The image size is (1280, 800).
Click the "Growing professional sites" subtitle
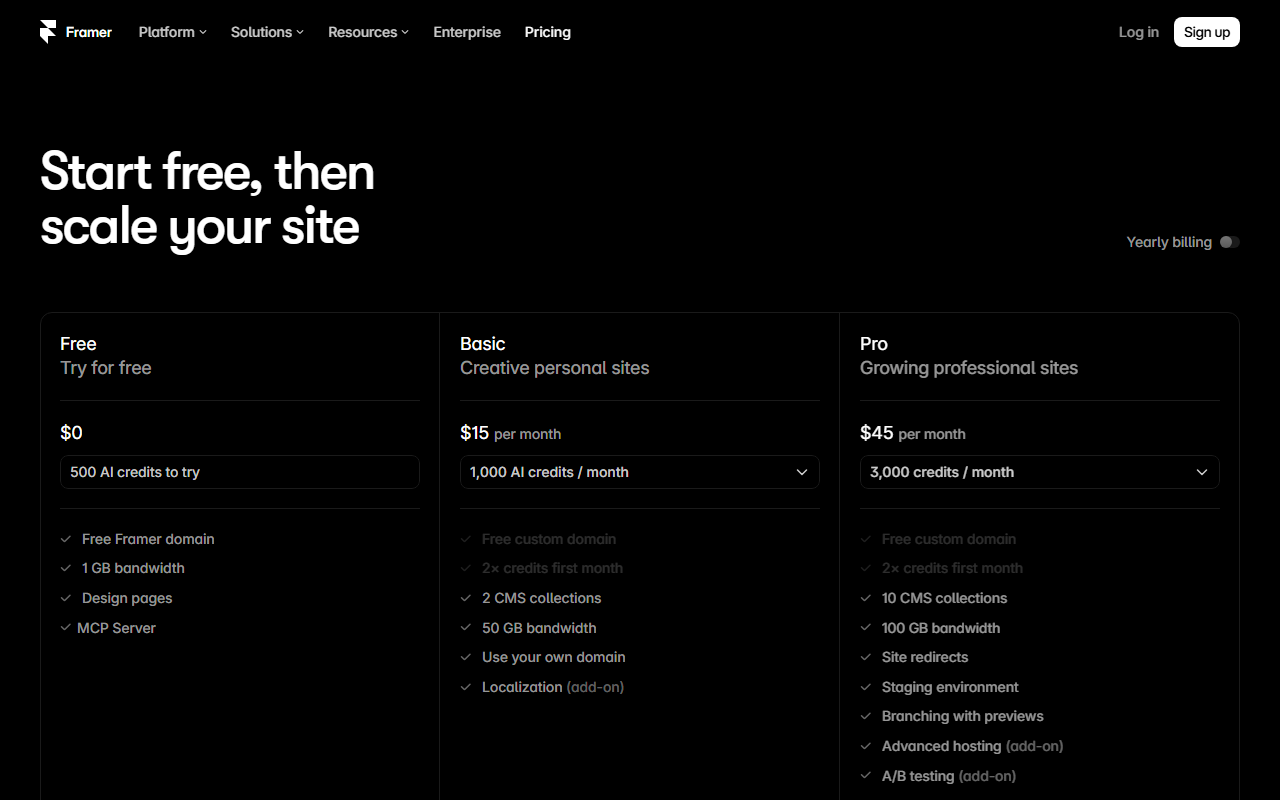pos(969,368)
